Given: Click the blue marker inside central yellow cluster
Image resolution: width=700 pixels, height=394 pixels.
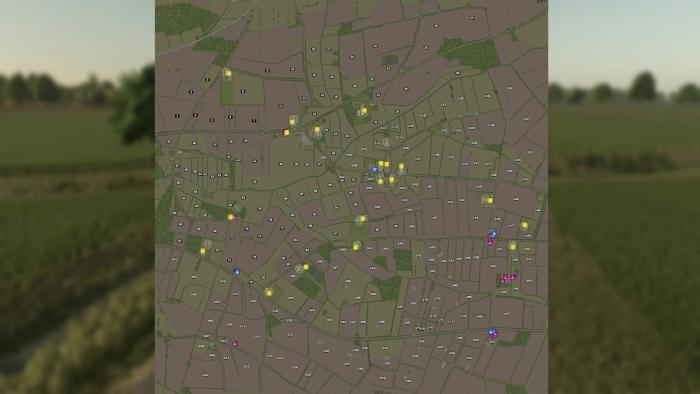Looking at the screenshot, I should pos(375,170).
